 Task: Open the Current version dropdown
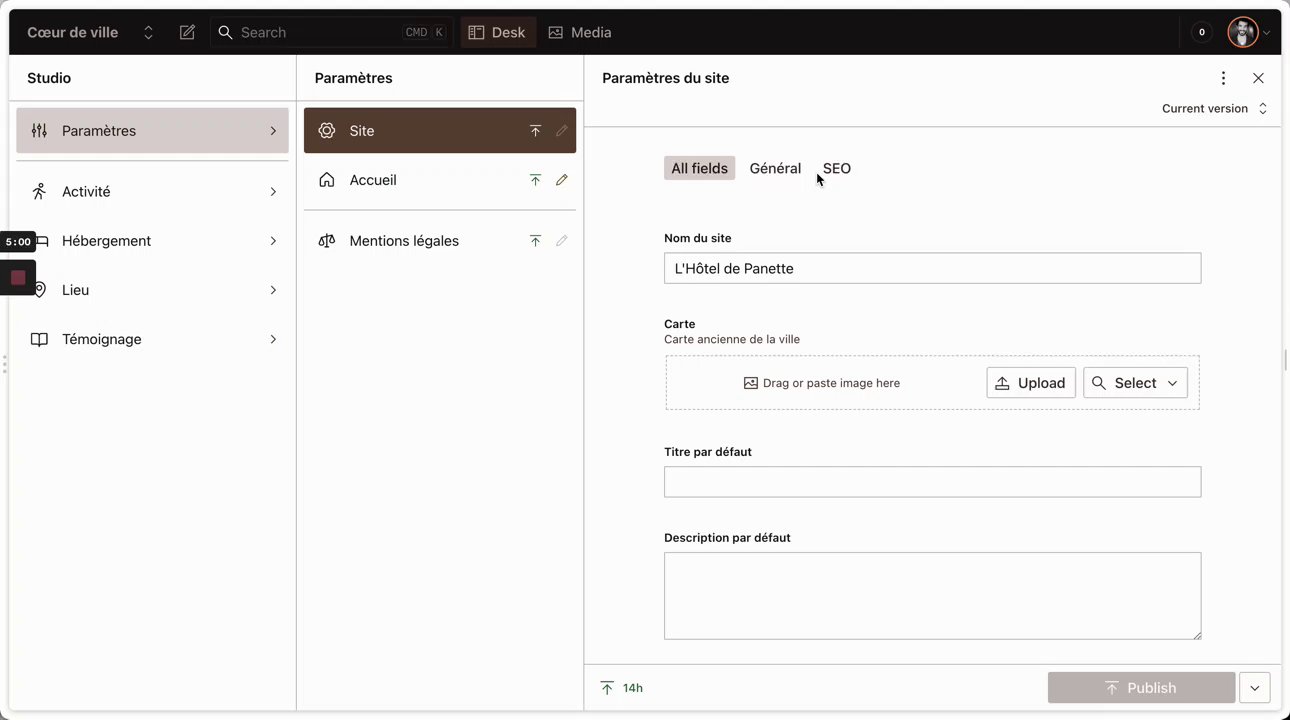pos(1214,109)
